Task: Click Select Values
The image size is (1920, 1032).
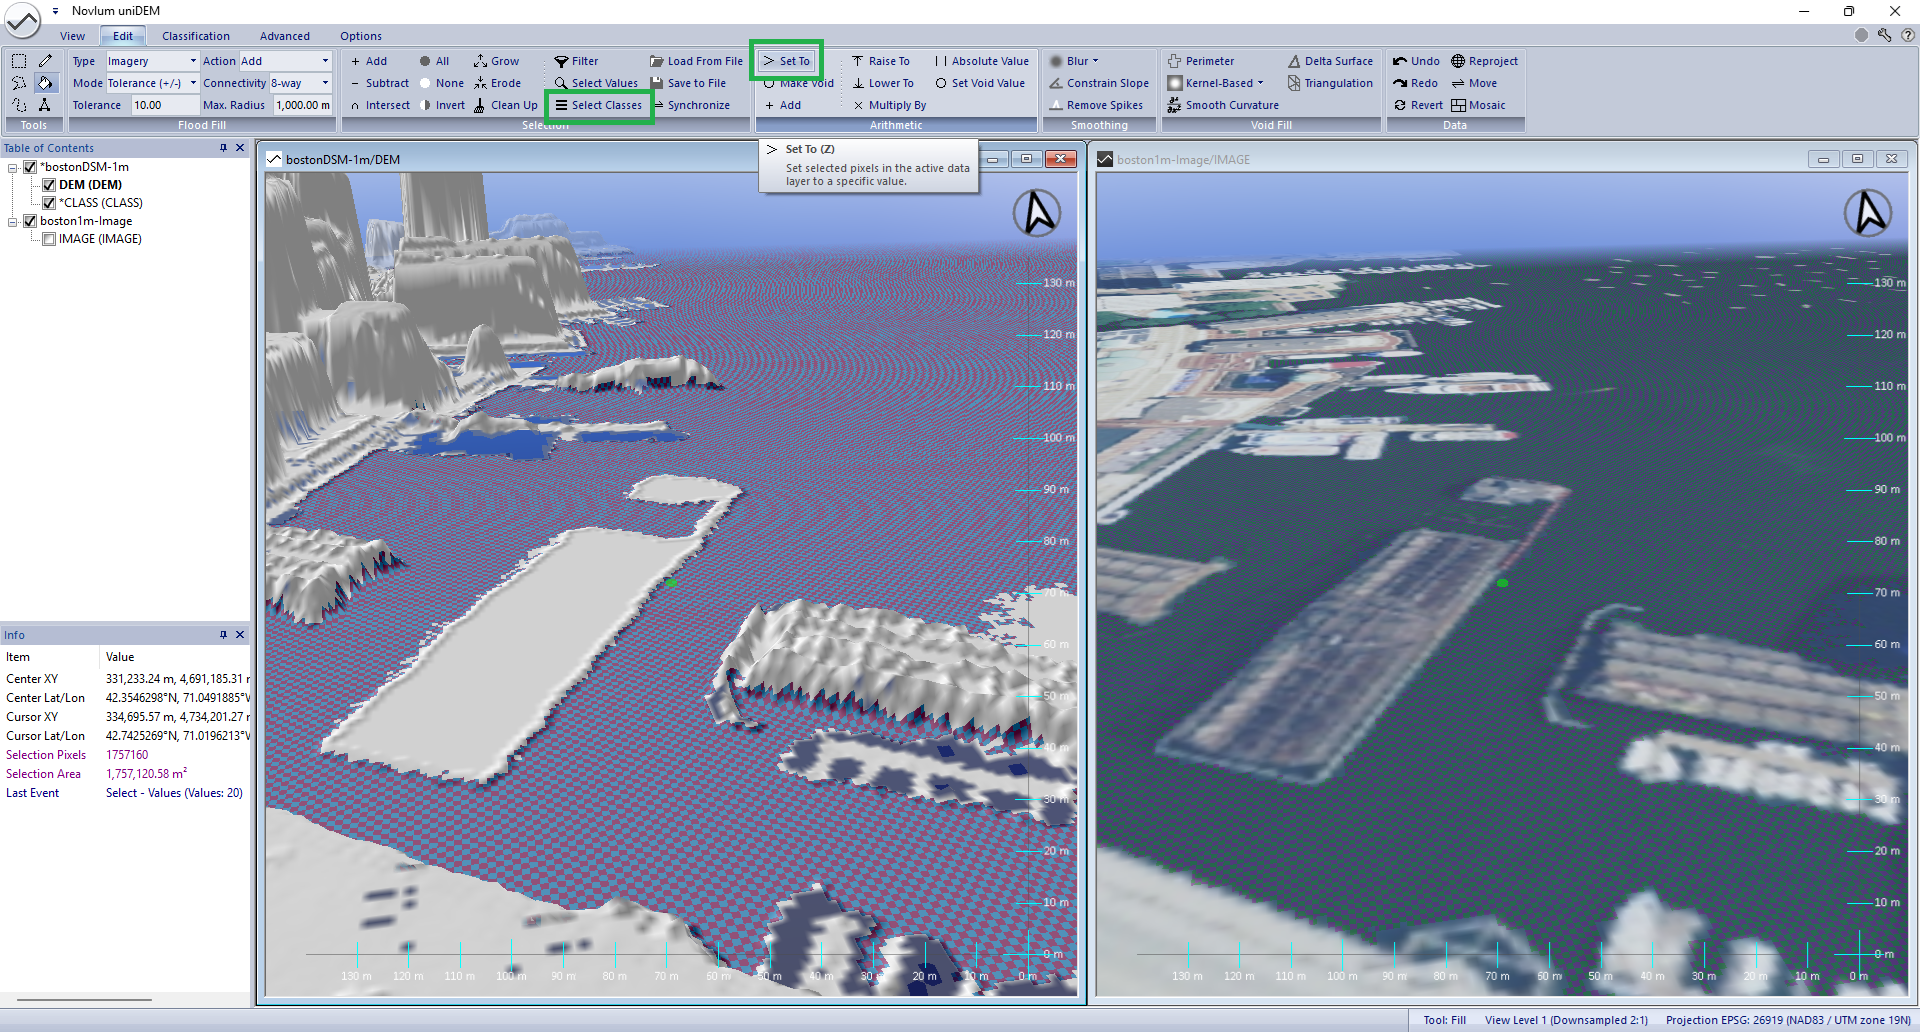Action: pyautogui.click(x=596, y=83)
